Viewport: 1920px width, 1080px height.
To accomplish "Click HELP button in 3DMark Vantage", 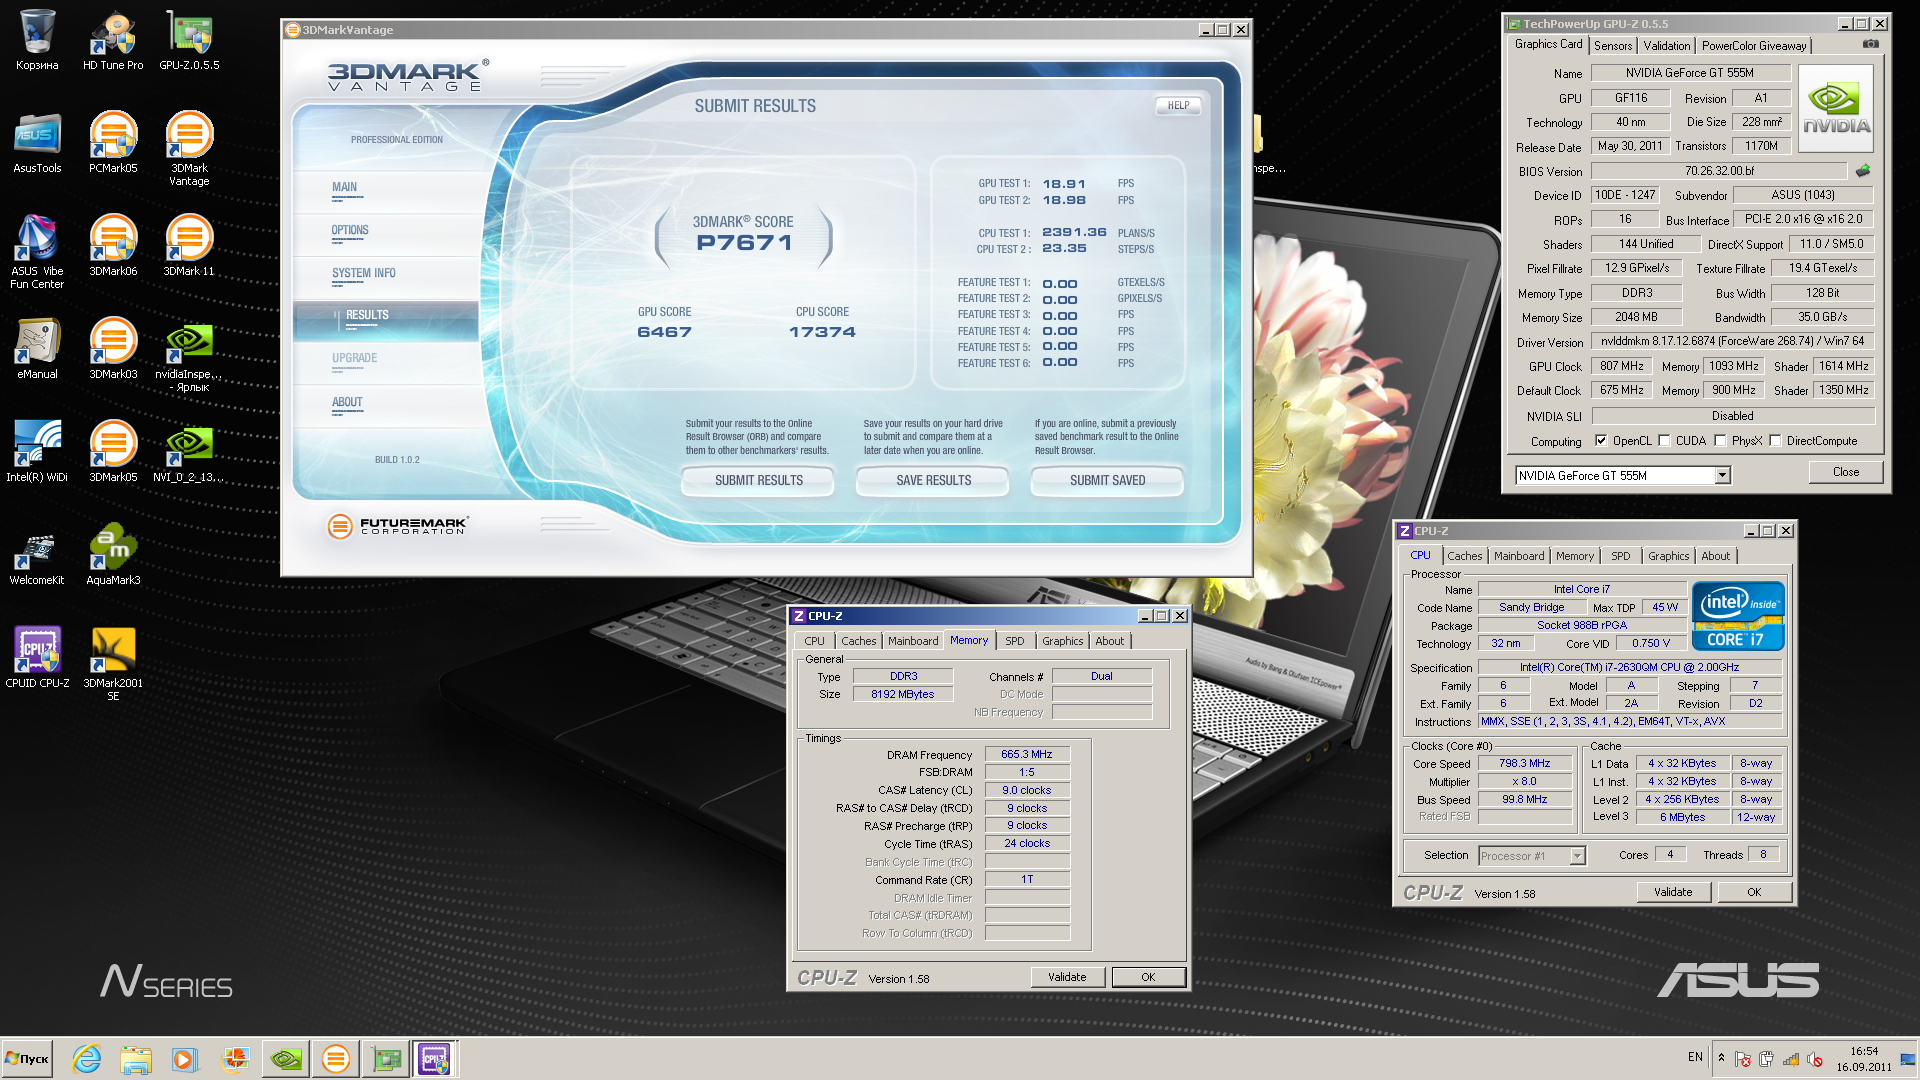I will point(1179,105).
